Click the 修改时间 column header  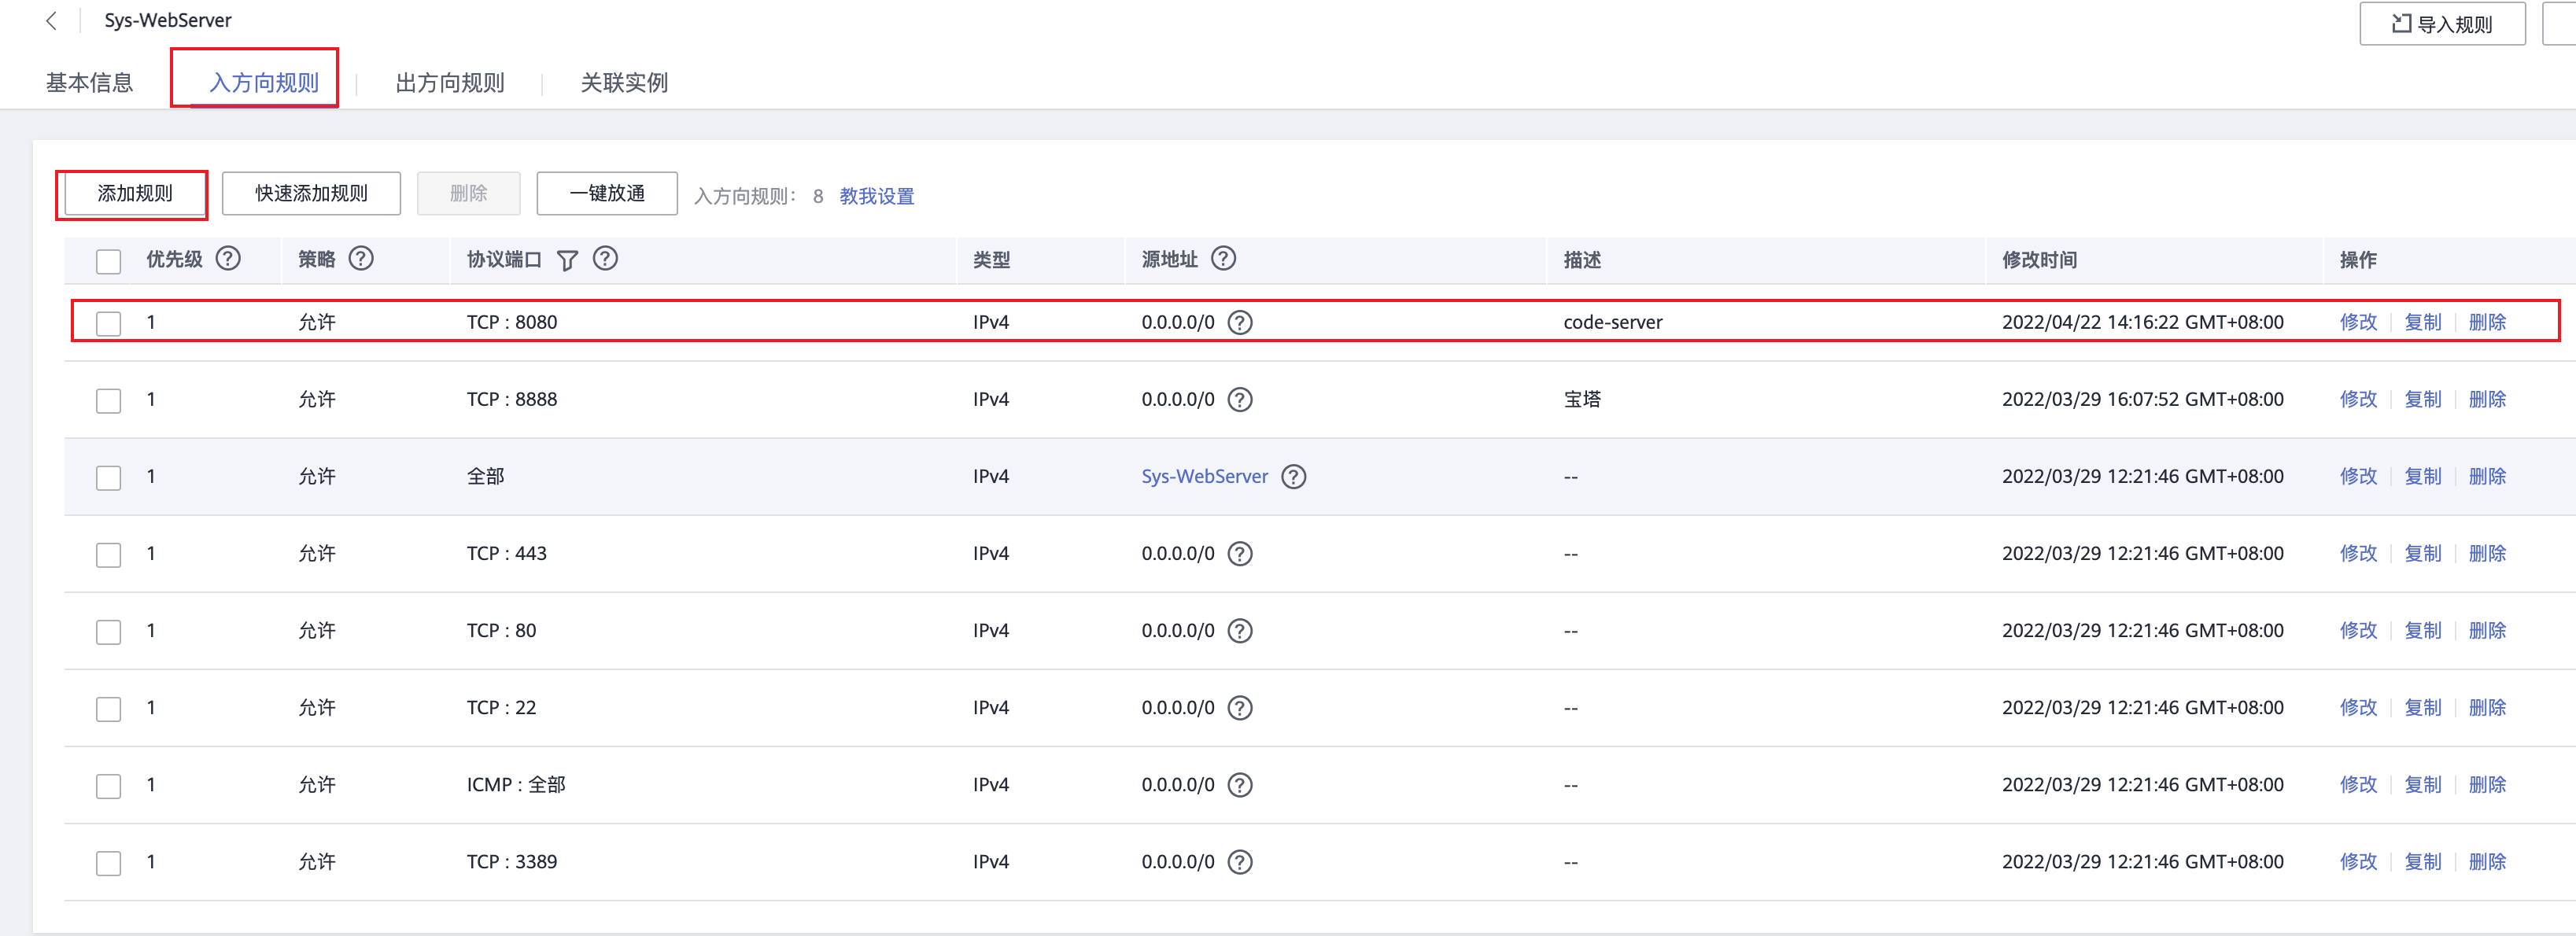pyautogui.click(x=2039, y=260)
